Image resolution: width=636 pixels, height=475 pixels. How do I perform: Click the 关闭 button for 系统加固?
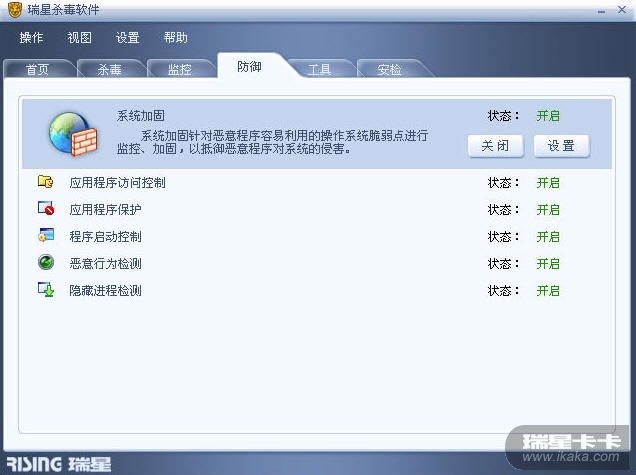[x=495, y=146]
